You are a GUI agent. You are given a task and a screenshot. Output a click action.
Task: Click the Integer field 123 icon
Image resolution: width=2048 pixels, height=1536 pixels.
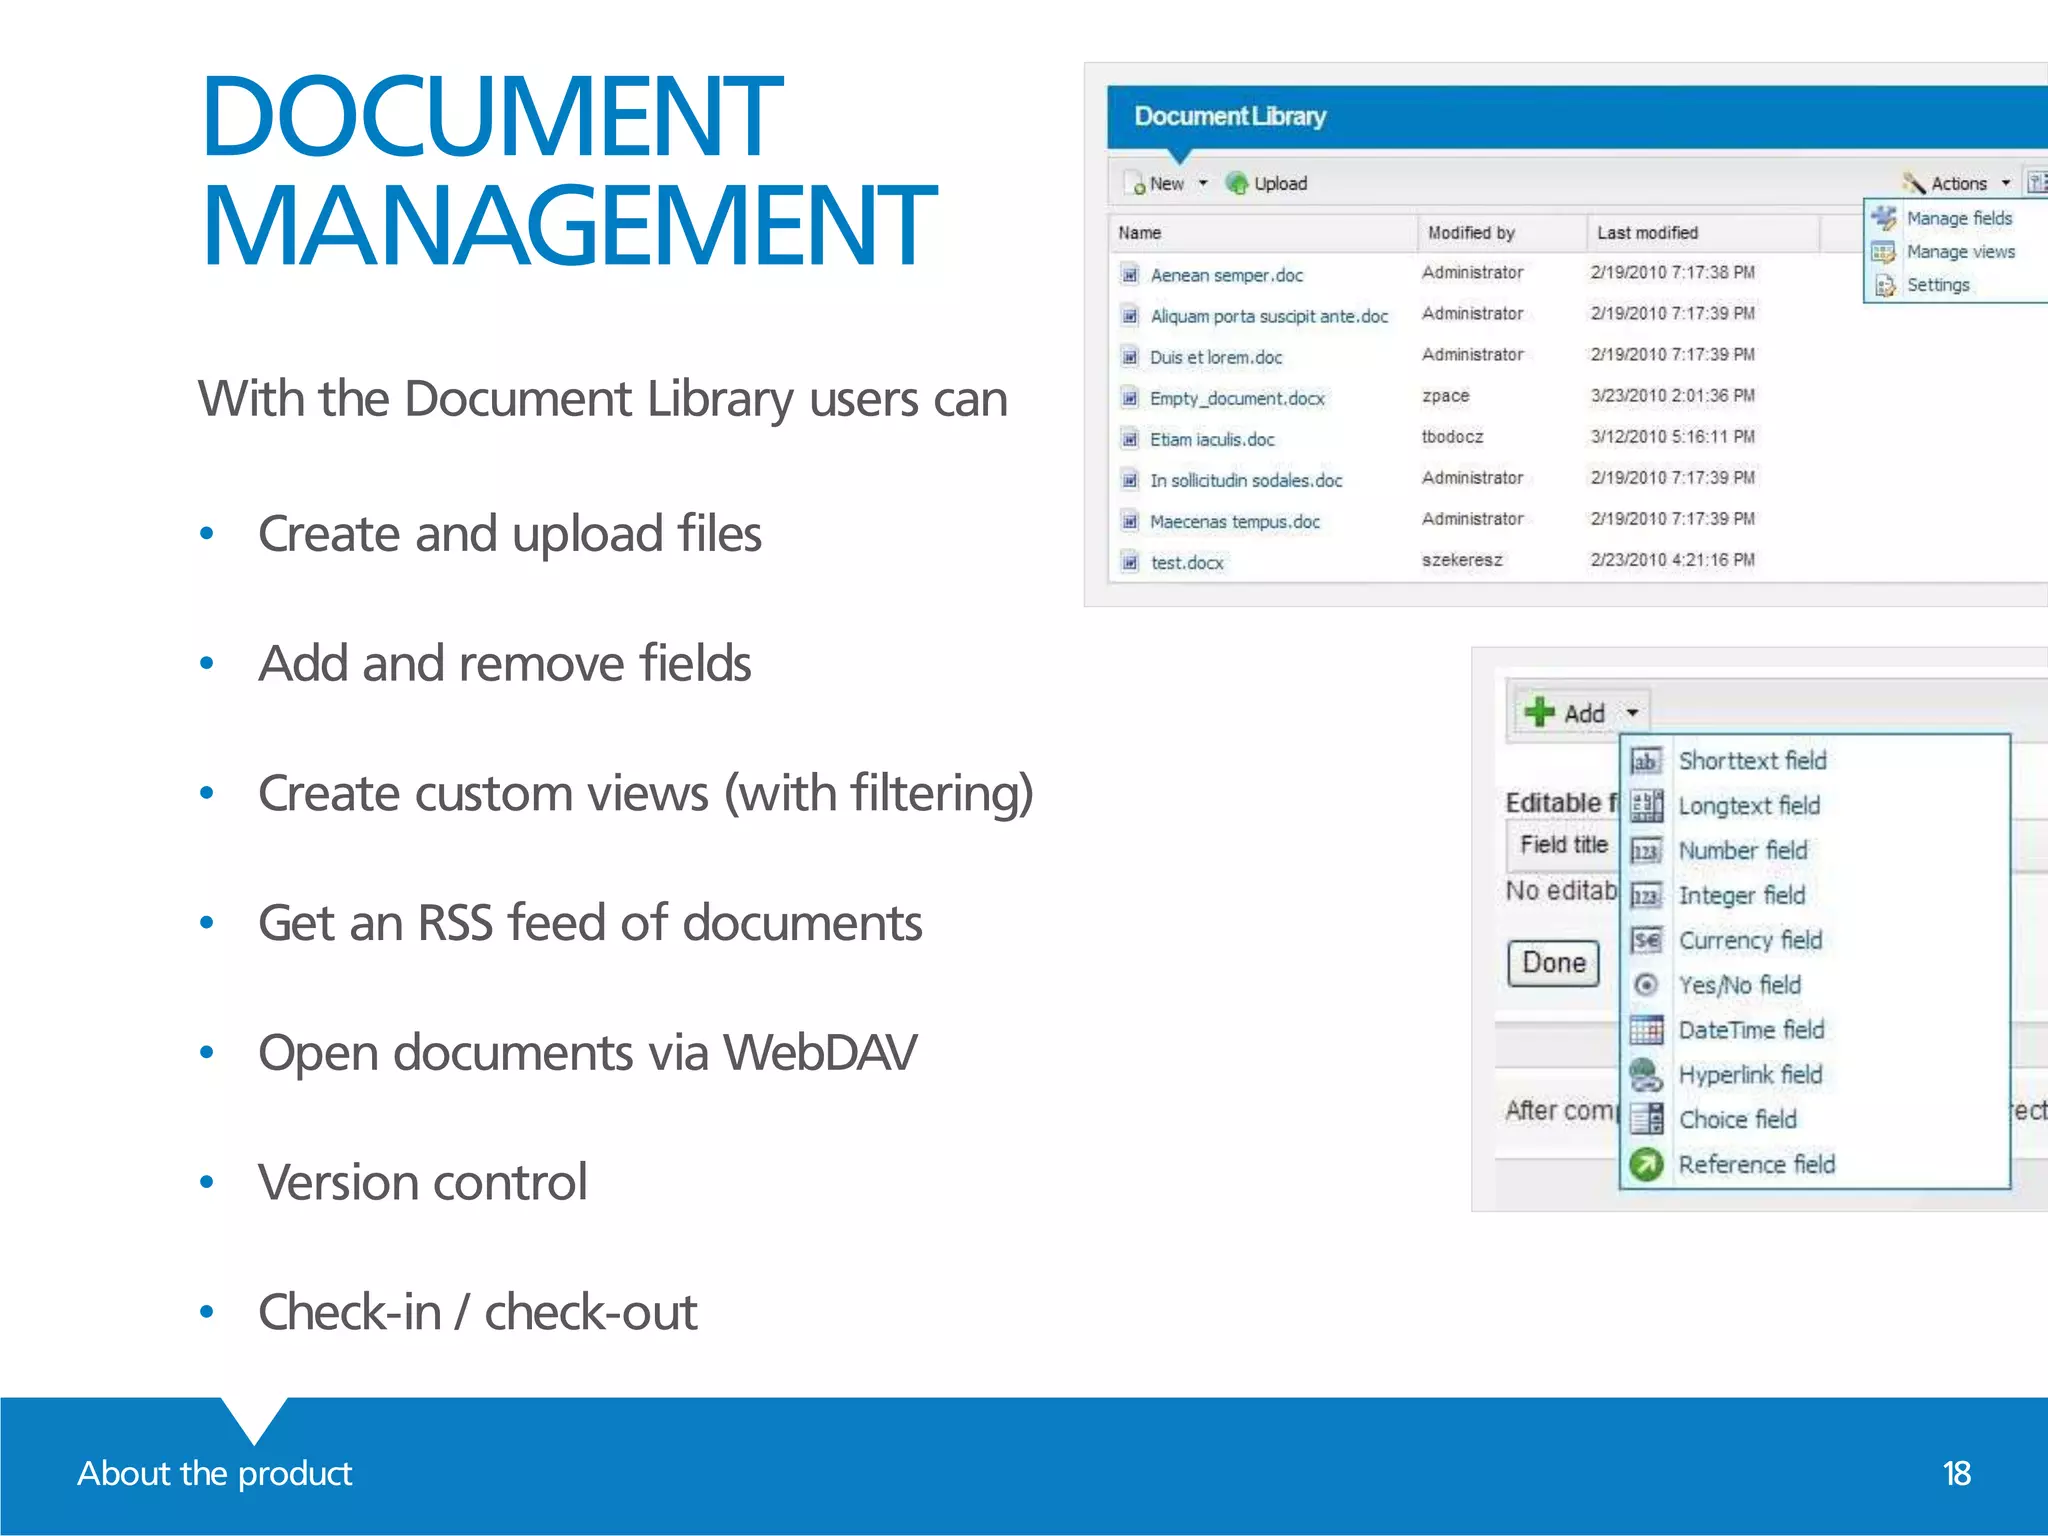pyautogui.click(x=1646, y=896)
